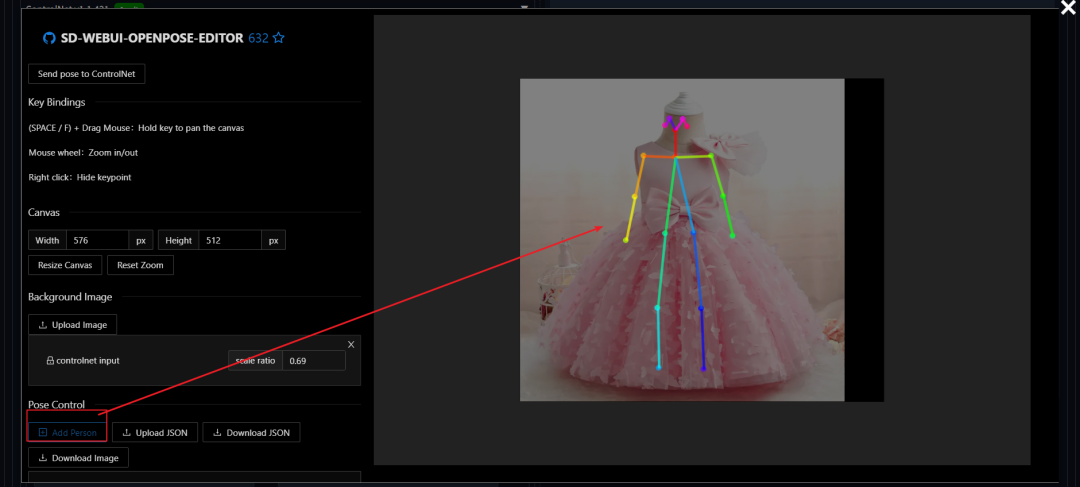Click the Pose Control heading
1080x487 pixels.
[x=56, y=404]
